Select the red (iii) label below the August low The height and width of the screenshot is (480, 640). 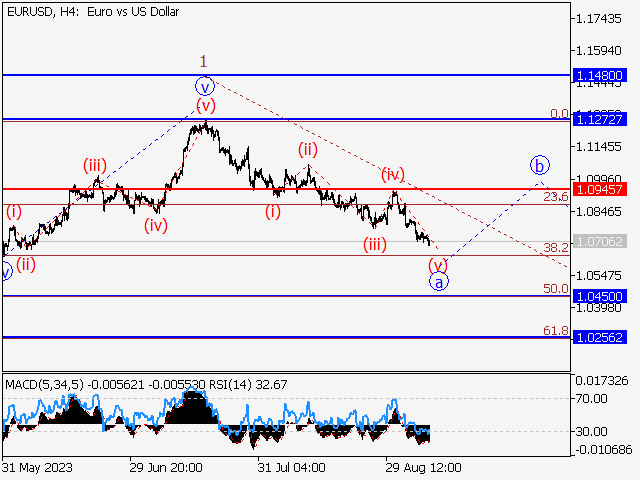pyautogui.click(x=375, y=245)
